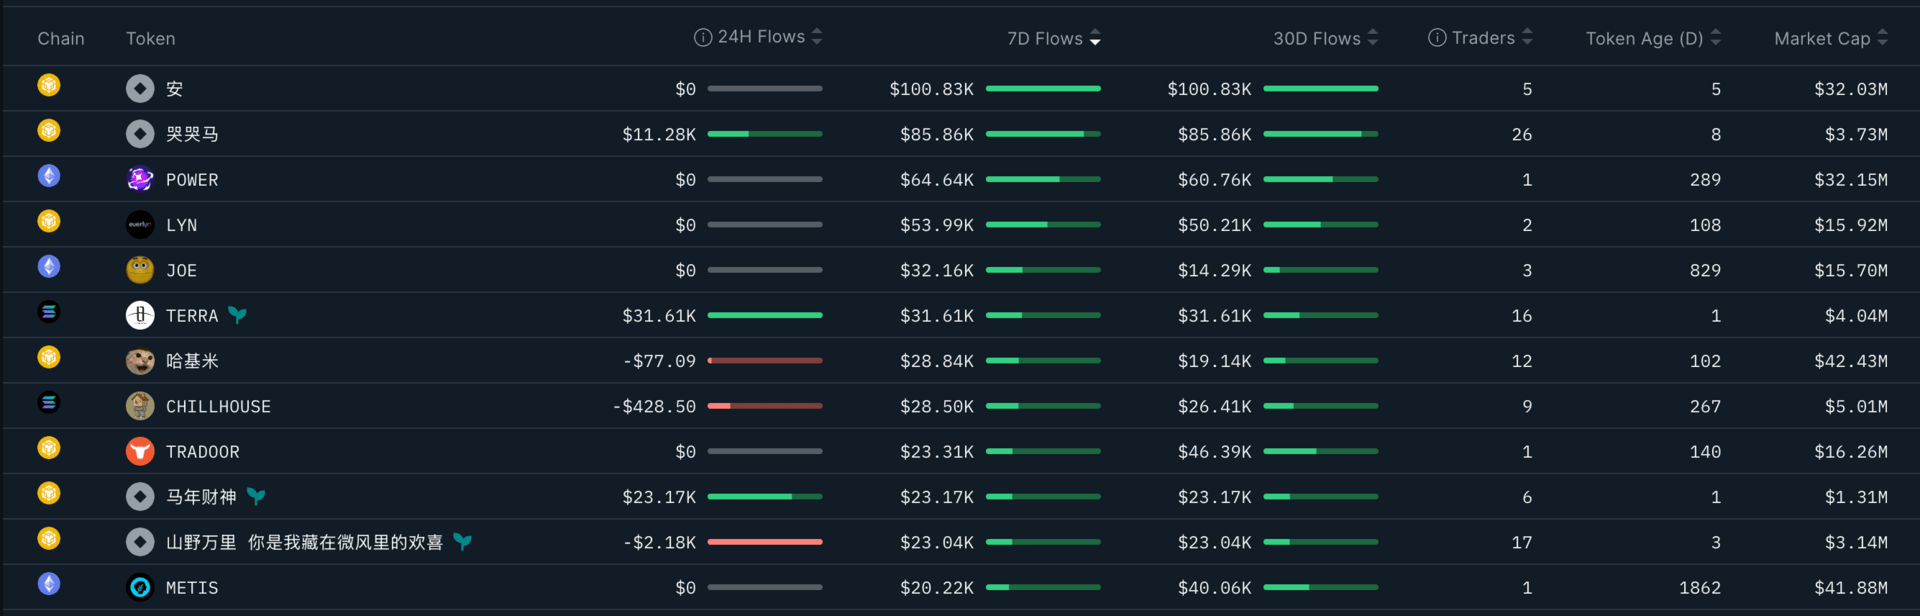Click the $20.22K 7D Flows value
The width and height of the screenshot is (1920, 616).
pos(937,588)
